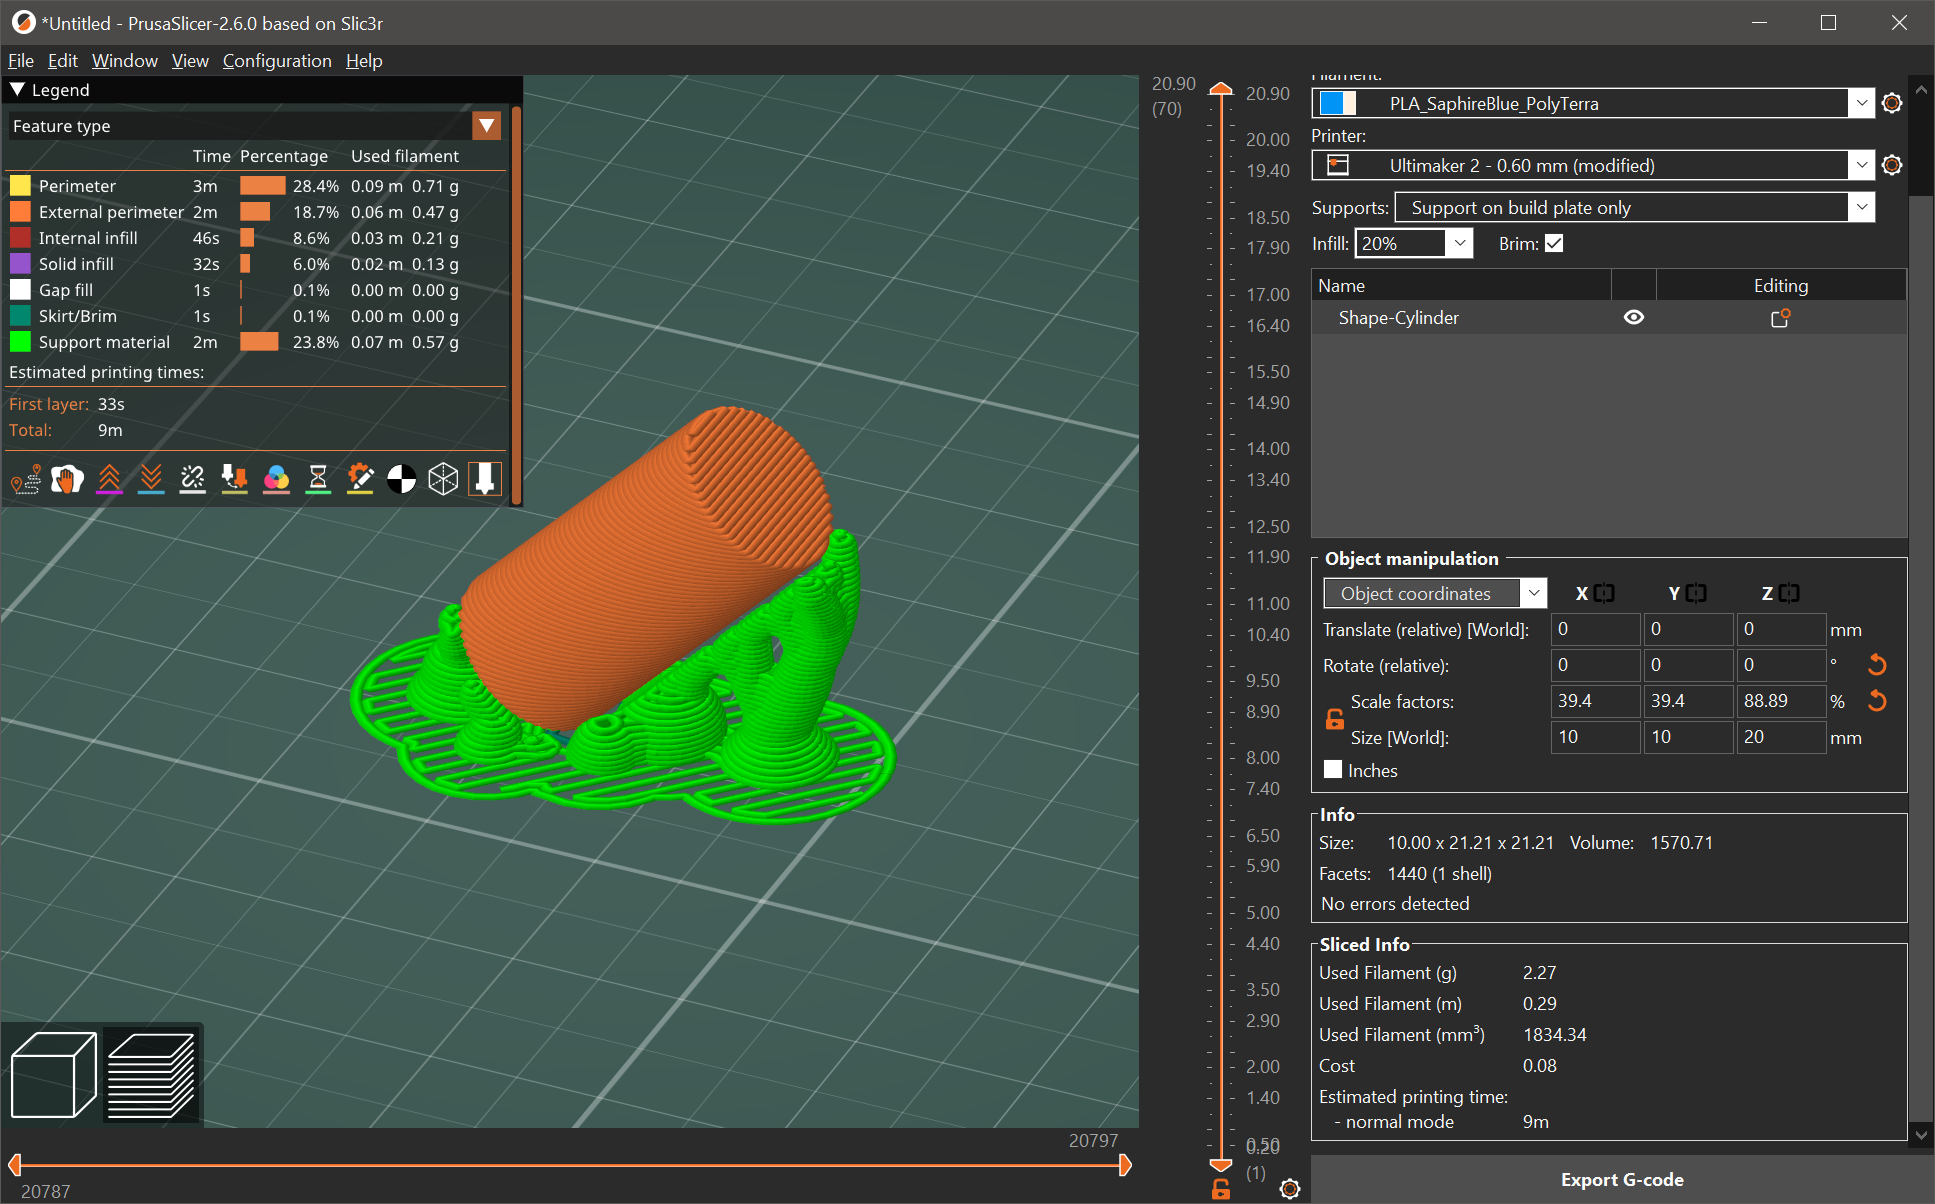
Task: Enable the Inches checkbox
Action: (1333, 769)
